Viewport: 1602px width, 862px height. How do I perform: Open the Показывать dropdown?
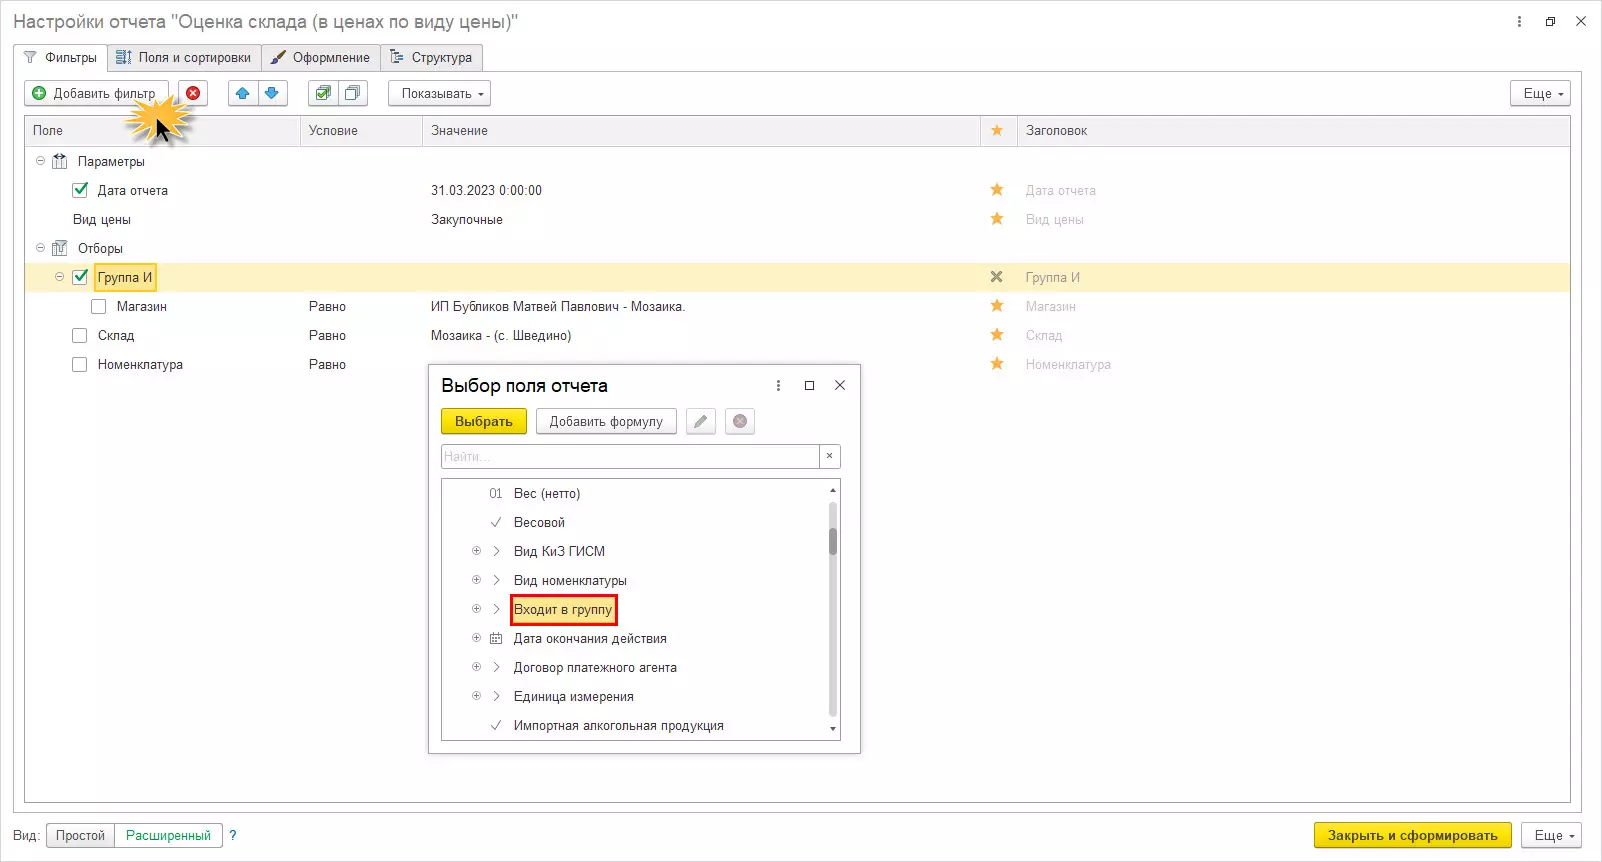(x=440, y=93)
